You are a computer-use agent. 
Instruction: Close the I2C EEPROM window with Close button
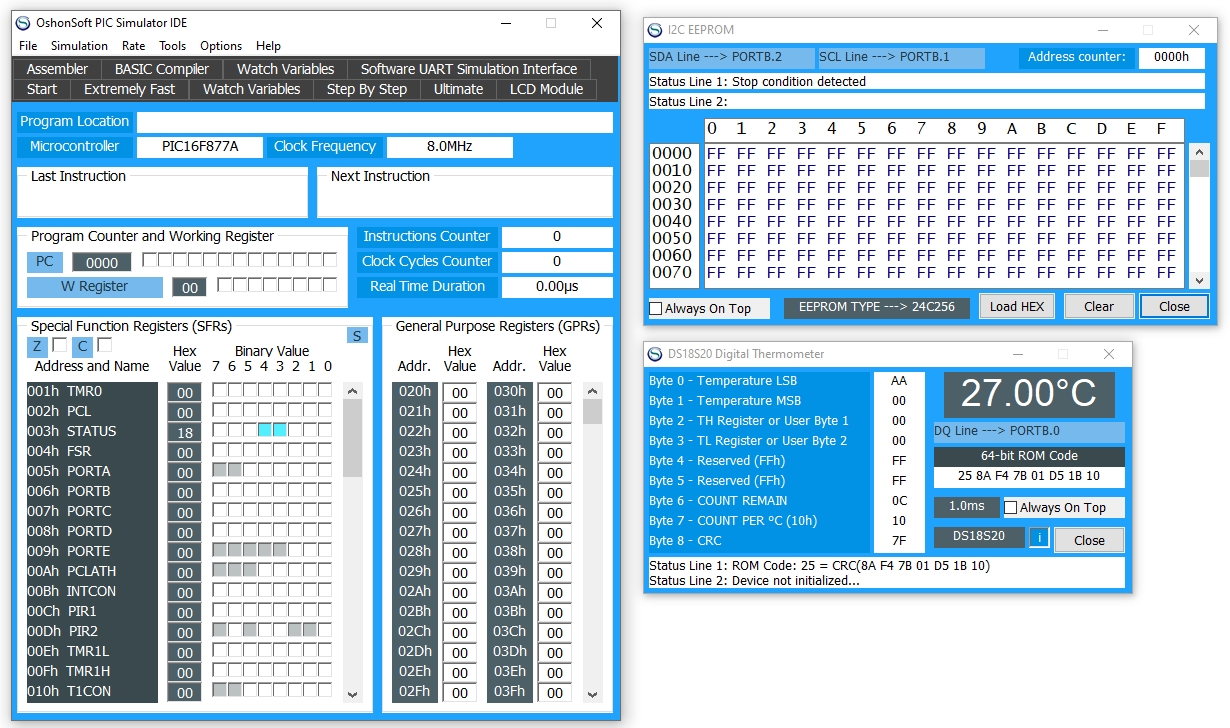1174,306
